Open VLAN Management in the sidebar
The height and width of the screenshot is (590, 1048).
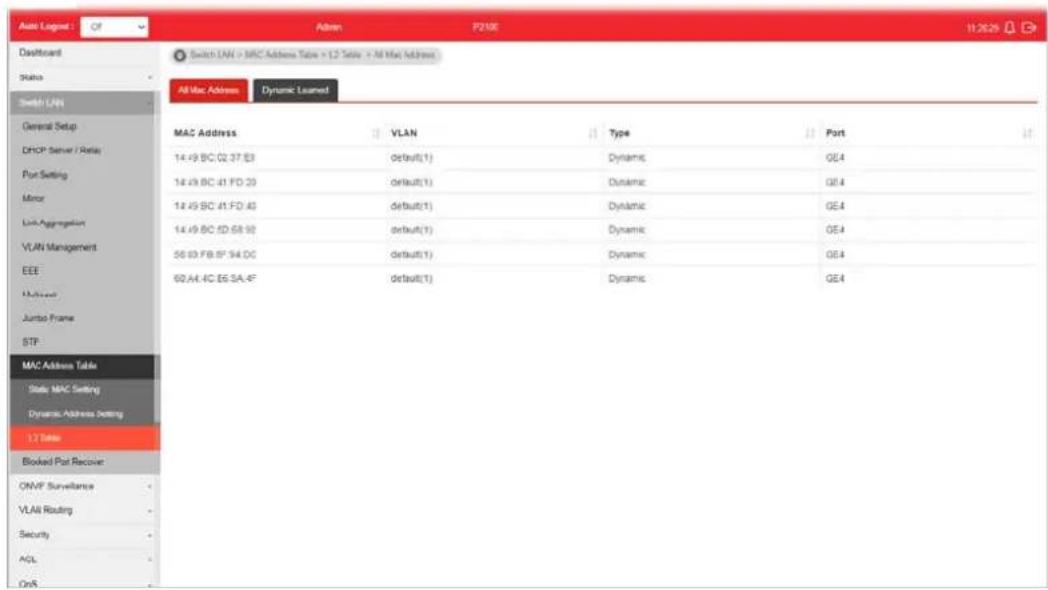[x=59, y=247]
